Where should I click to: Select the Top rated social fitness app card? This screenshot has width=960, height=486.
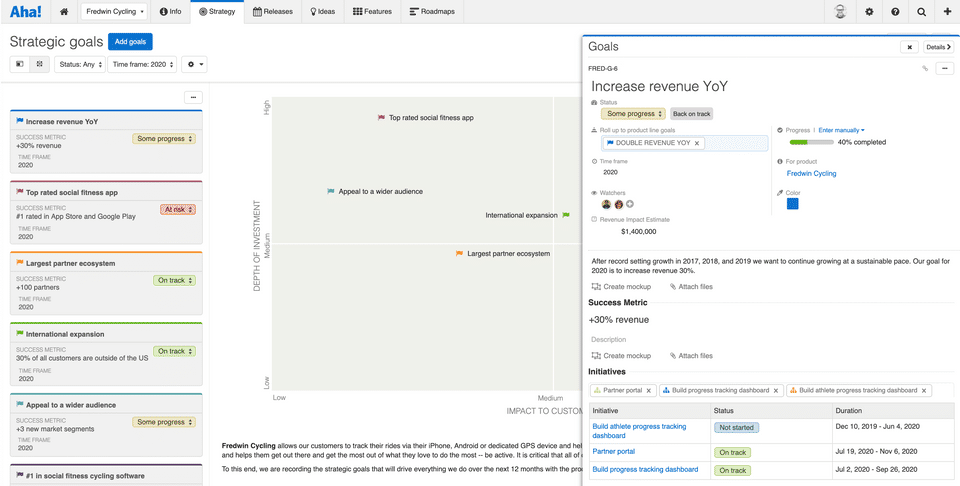click(106, 212)
